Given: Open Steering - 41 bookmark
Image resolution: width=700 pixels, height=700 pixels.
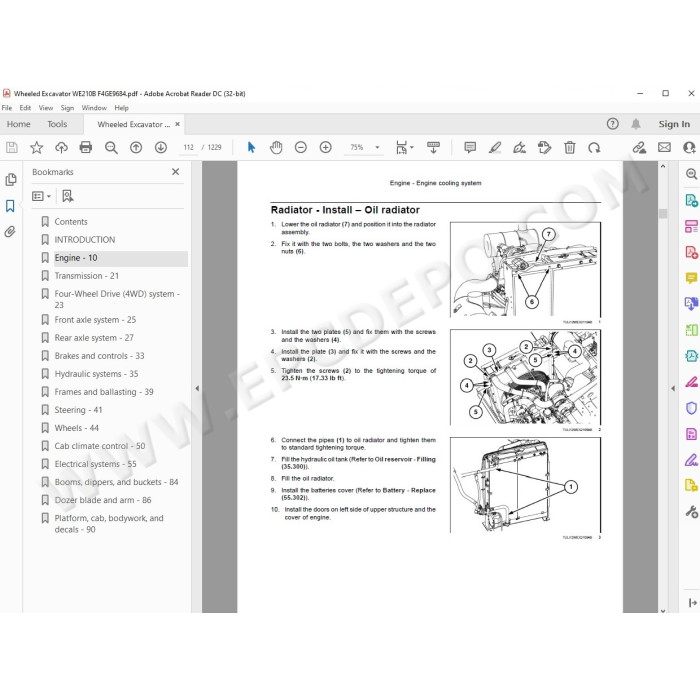Looking at the screenshot, I should pos(78,410).
